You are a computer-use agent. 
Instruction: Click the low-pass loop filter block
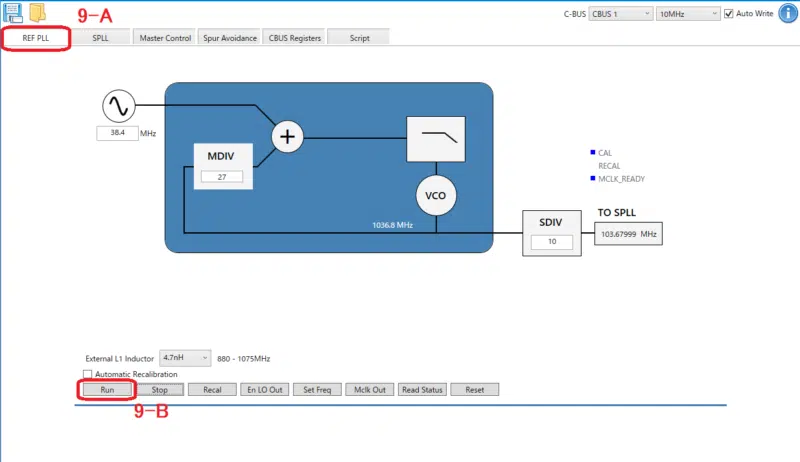point(435,138)
